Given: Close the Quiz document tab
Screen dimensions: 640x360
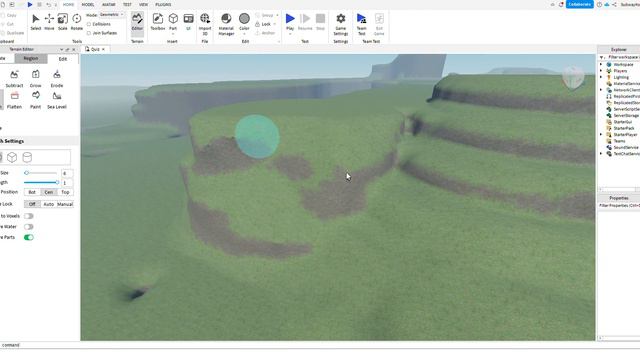Looking at the screenshot, I should point(103,49).
